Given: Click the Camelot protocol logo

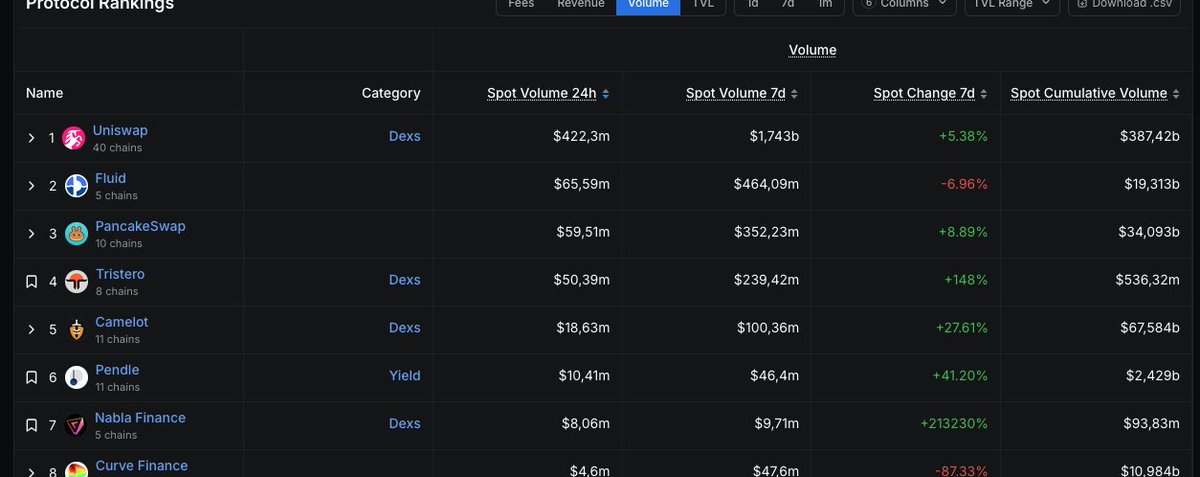Looking at the screenshot, I should coord(77,329).
